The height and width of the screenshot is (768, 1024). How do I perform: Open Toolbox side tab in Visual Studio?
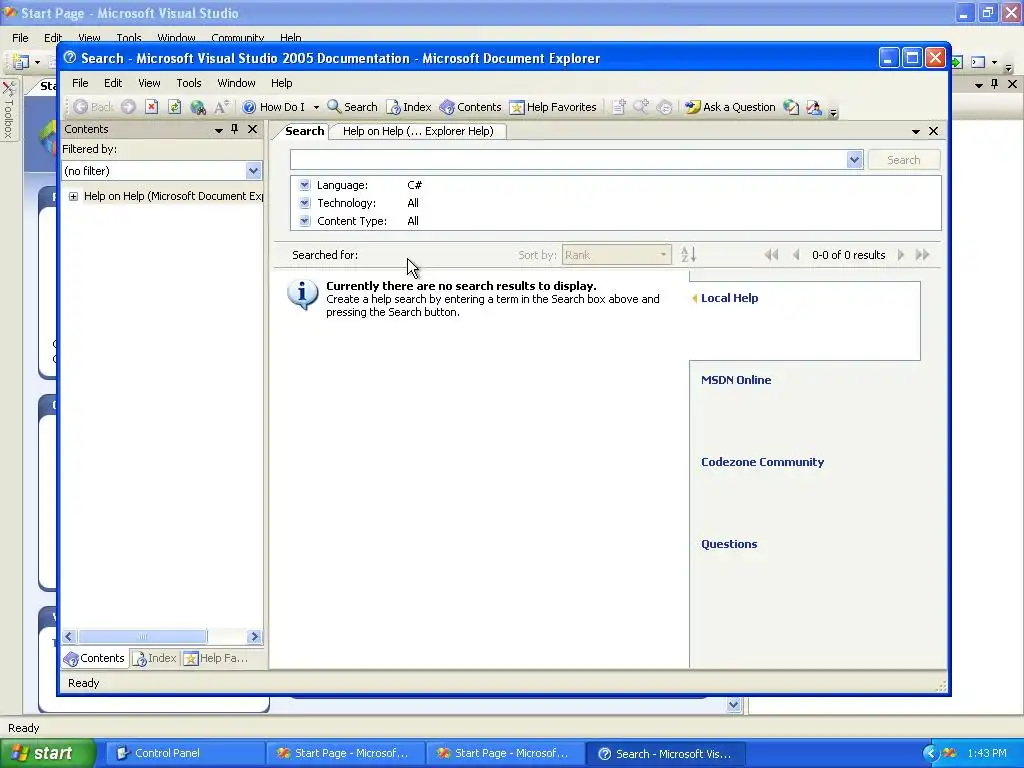pyautogui.click(x=8, y=110)
